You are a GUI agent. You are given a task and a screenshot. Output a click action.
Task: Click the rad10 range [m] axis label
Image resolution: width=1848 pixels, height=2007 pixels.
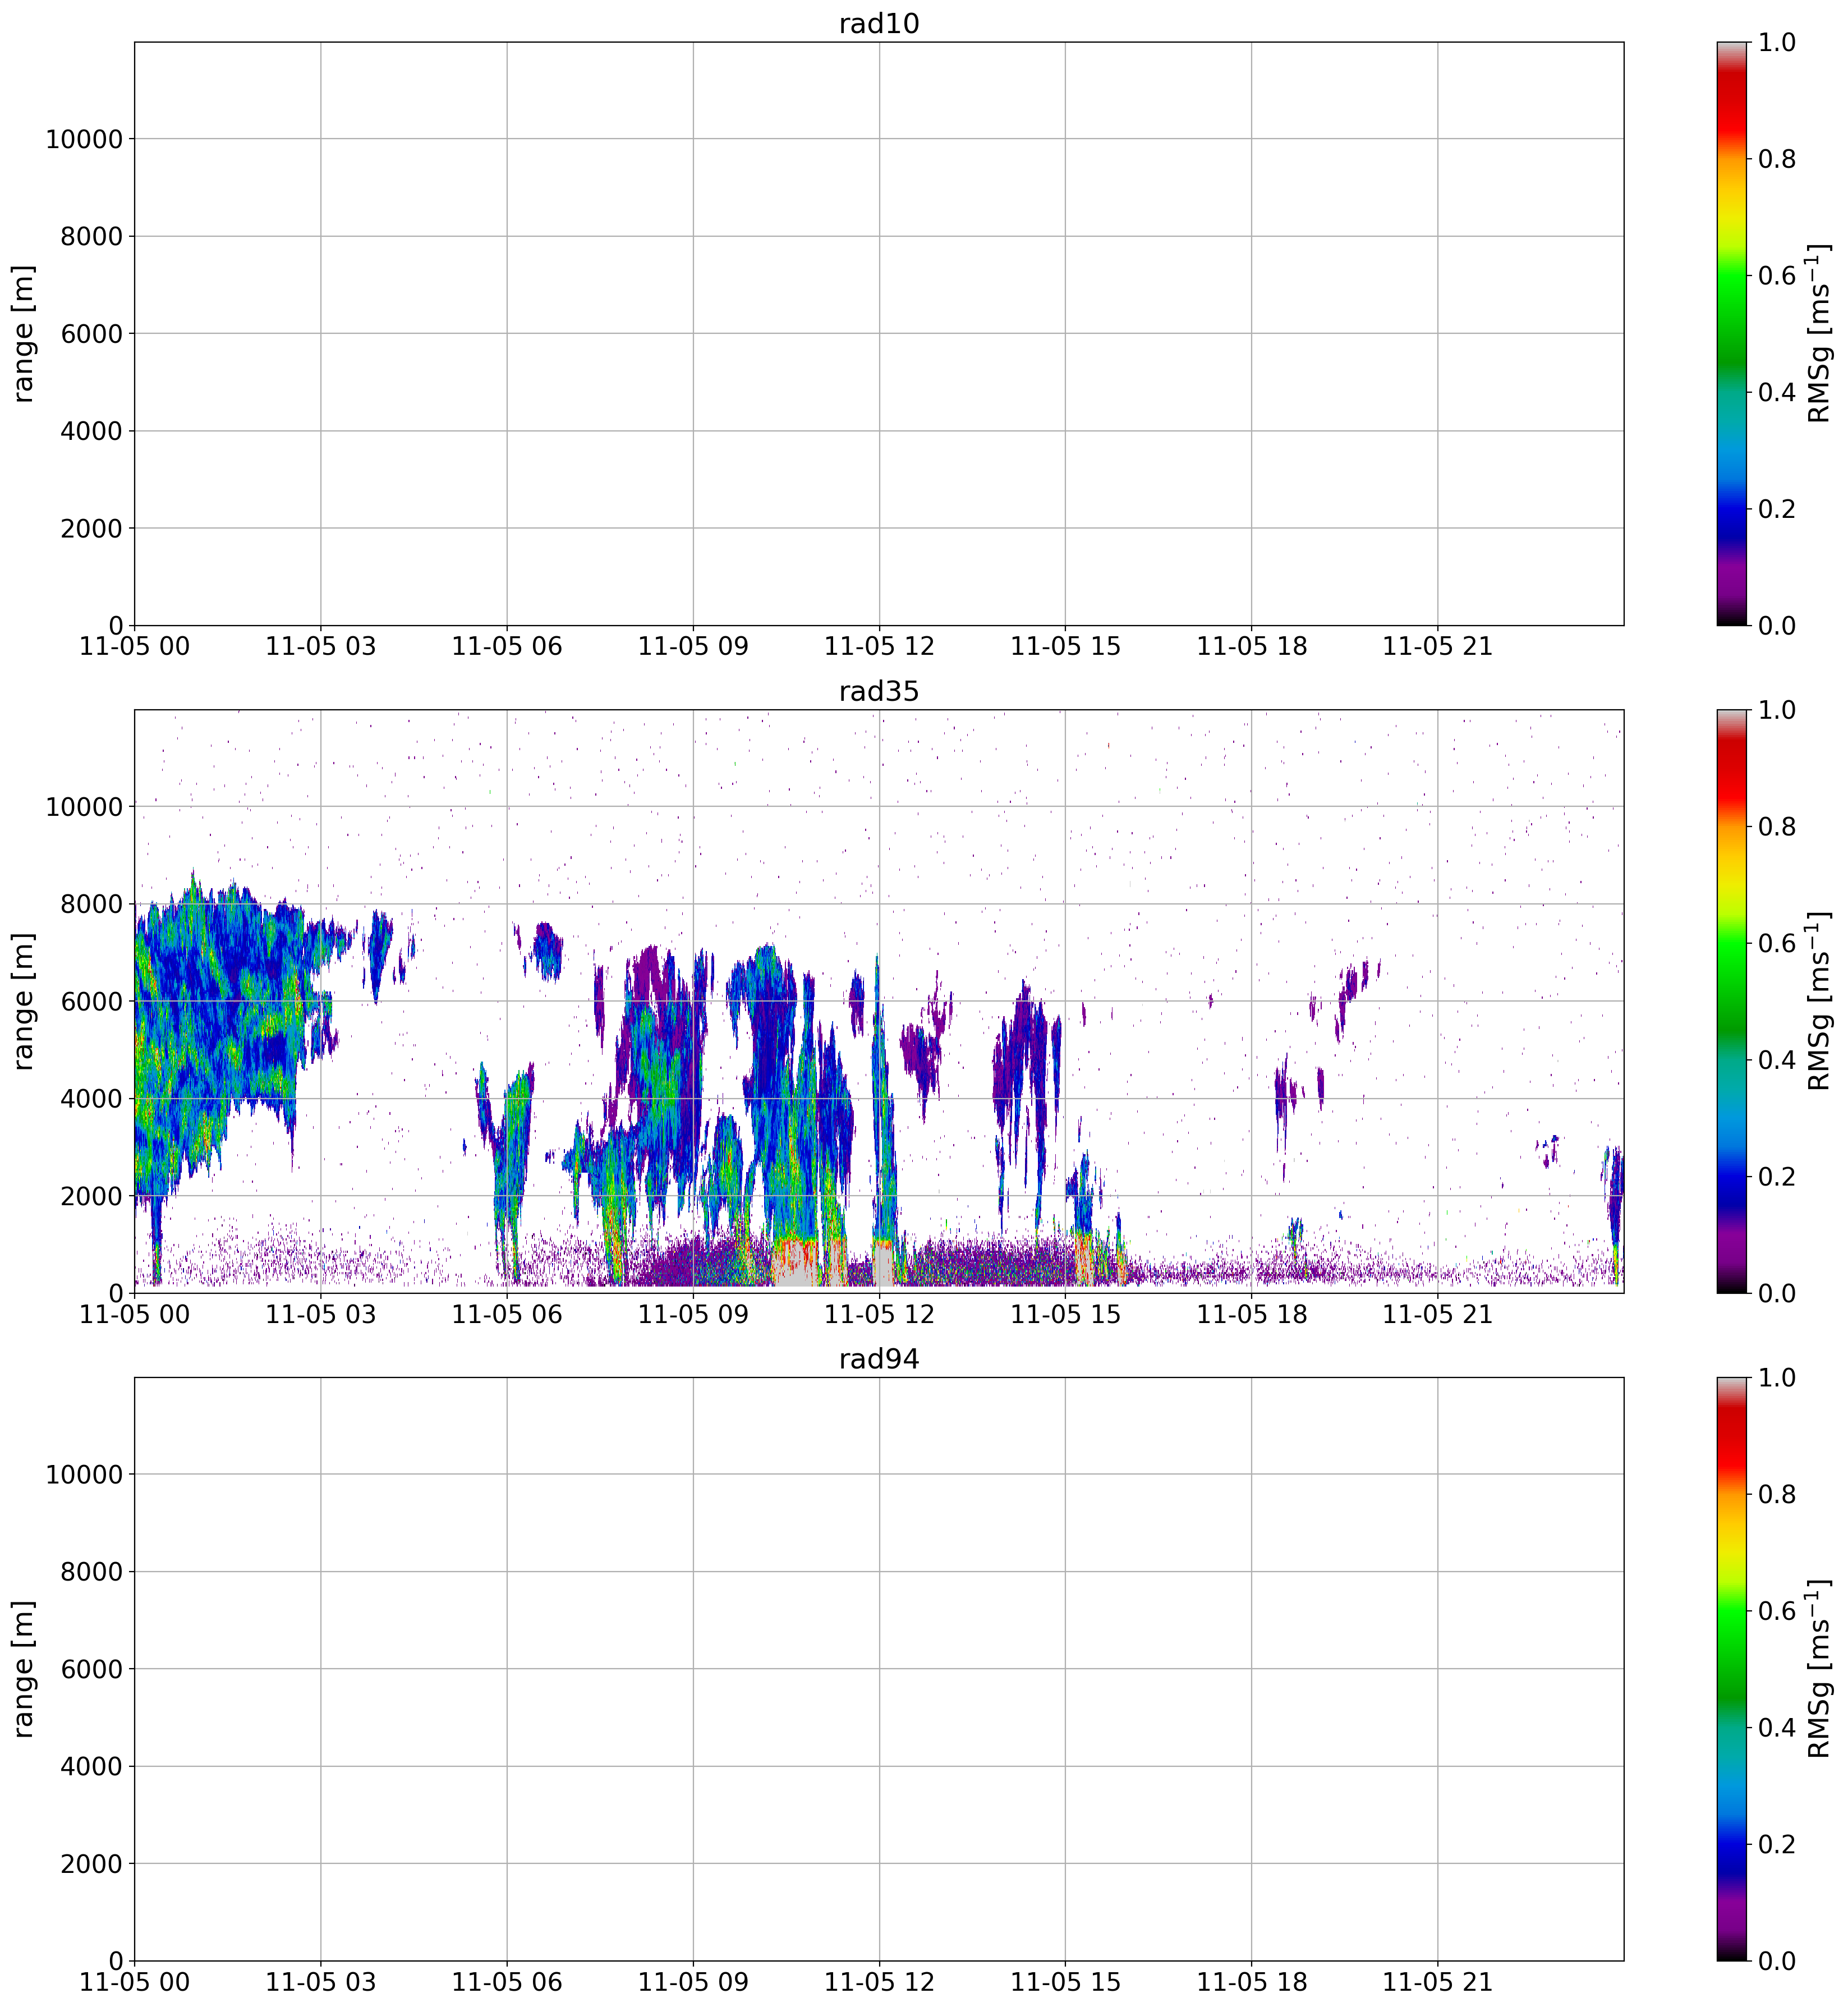click(x=24, y=333)
